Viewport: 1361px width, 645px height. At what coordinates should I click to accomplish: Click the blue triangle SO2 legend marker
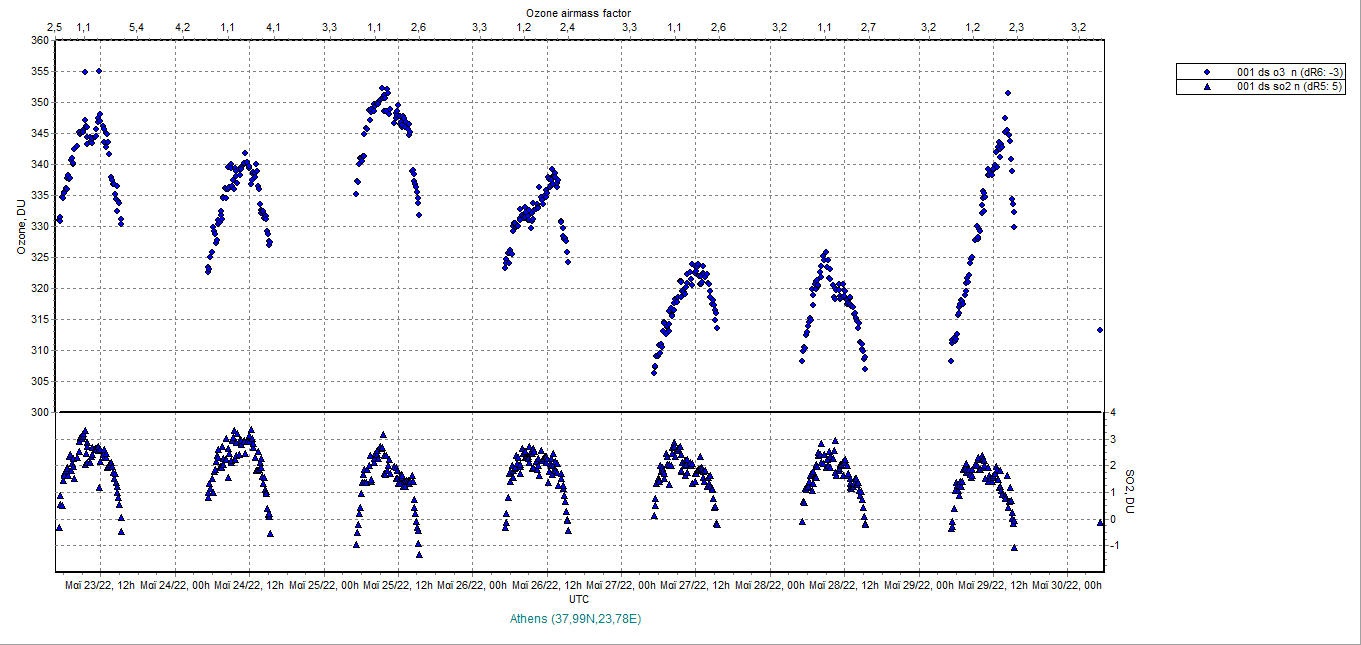point(1207,87)
